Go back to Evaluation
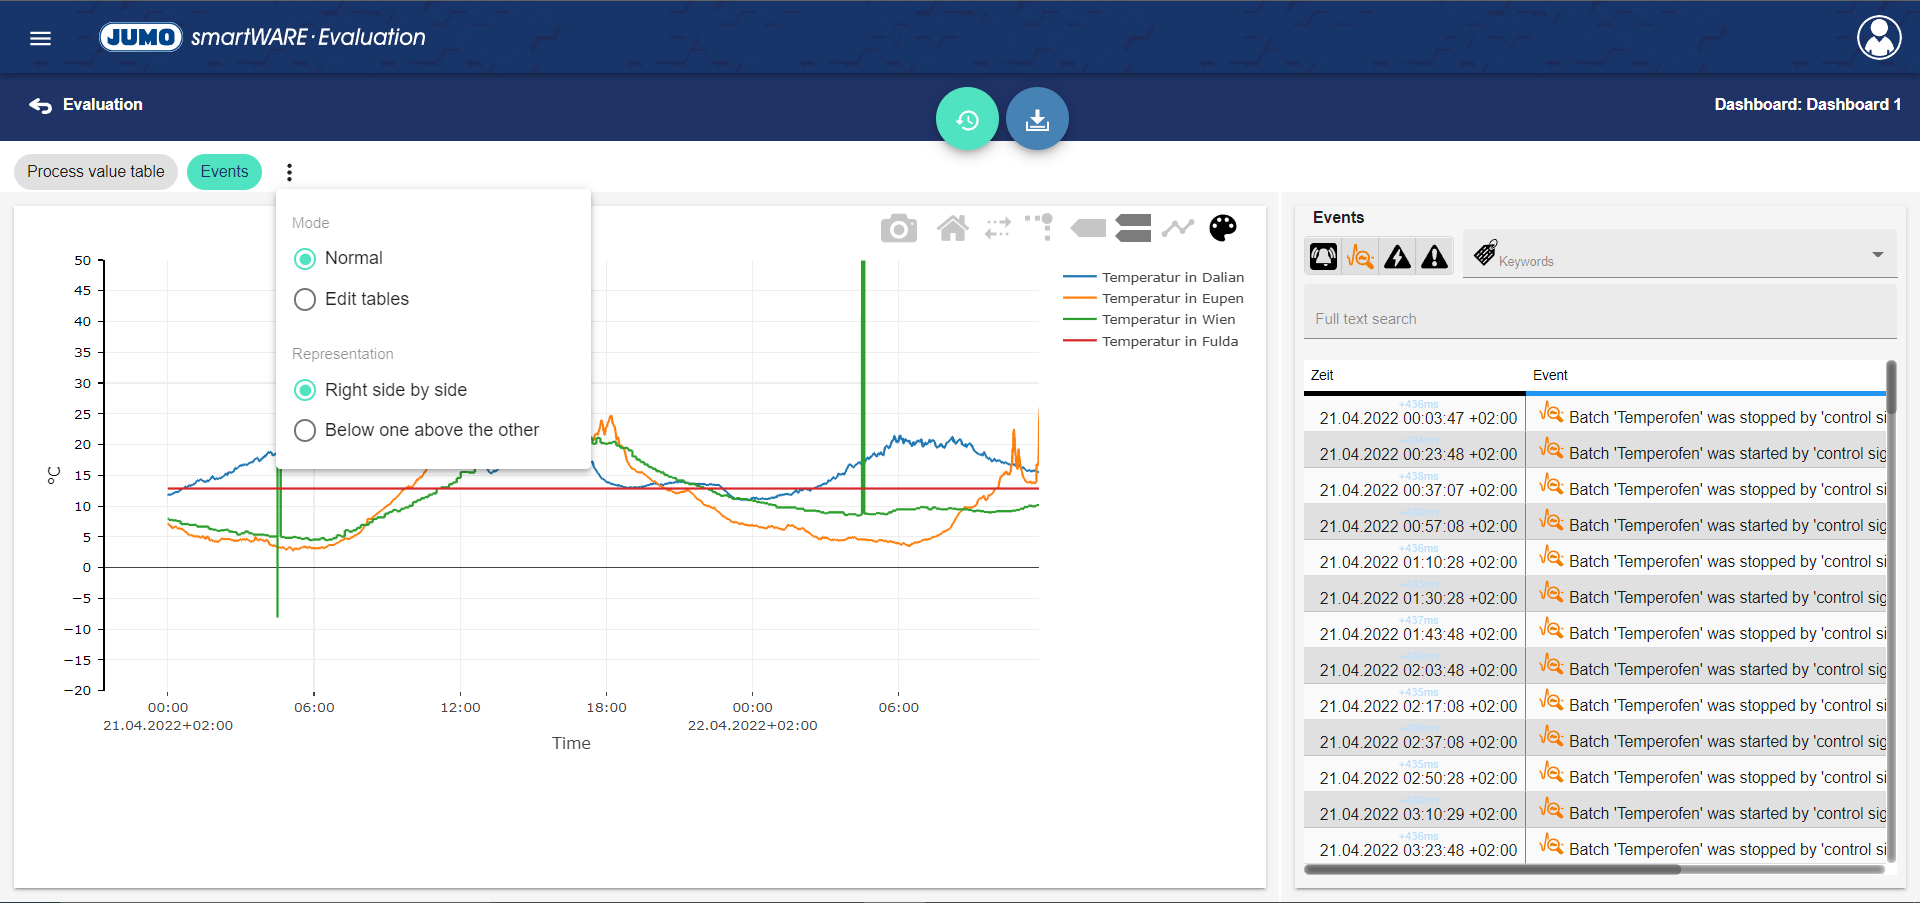This screenshot has height=903, width=1920. pos(86,105)
